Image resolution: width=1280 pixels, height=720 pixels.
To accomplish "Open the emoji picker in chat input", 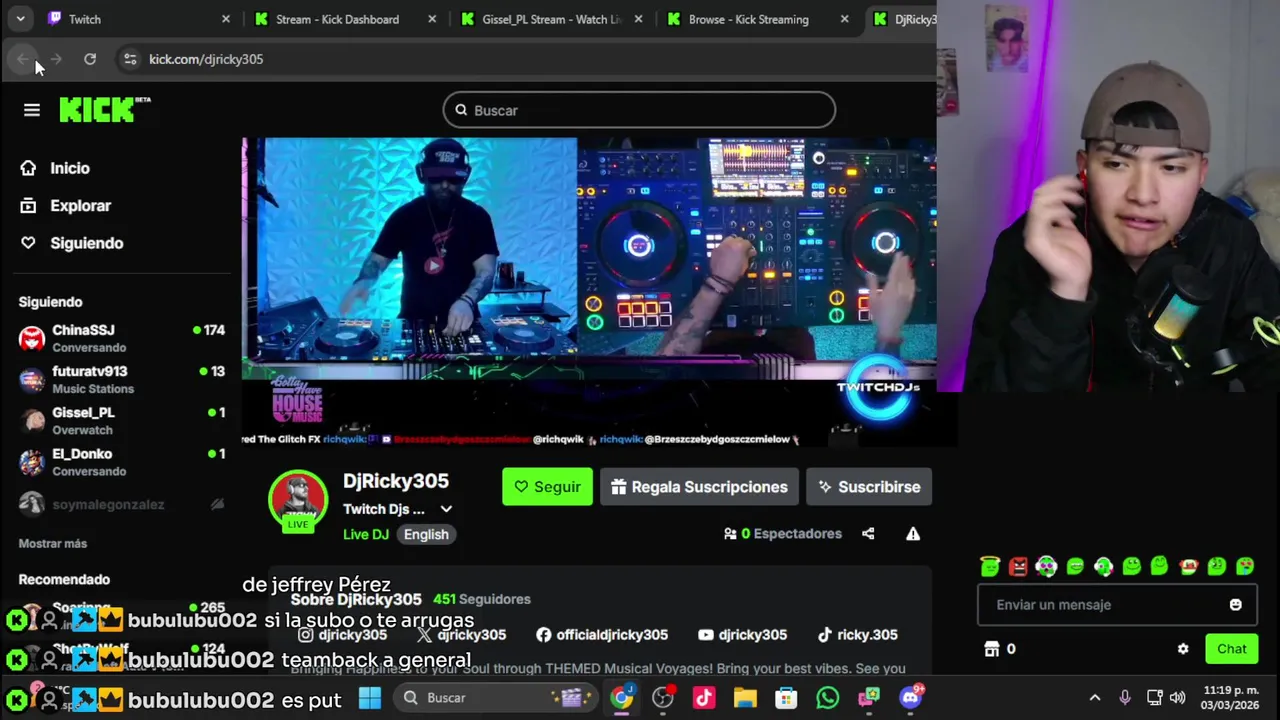I will click(x=1235, y=605).
